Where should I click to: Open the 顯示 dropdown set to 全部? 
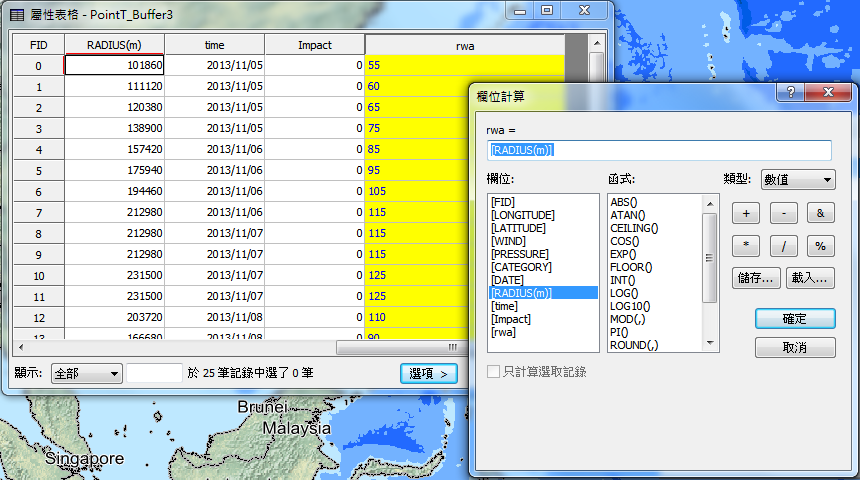pos(87,373)
